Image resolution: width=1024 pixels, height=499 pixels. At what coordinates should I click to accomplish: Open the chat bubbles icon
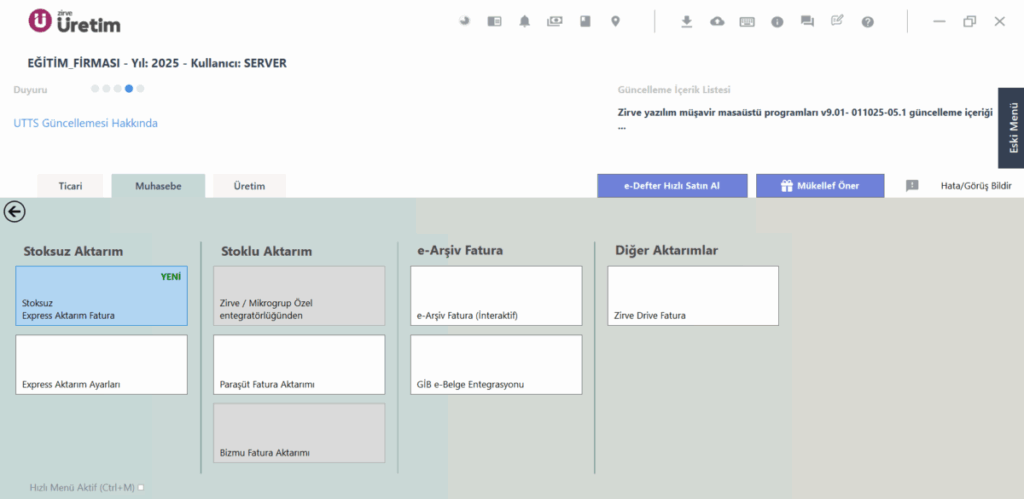point(807,22)
